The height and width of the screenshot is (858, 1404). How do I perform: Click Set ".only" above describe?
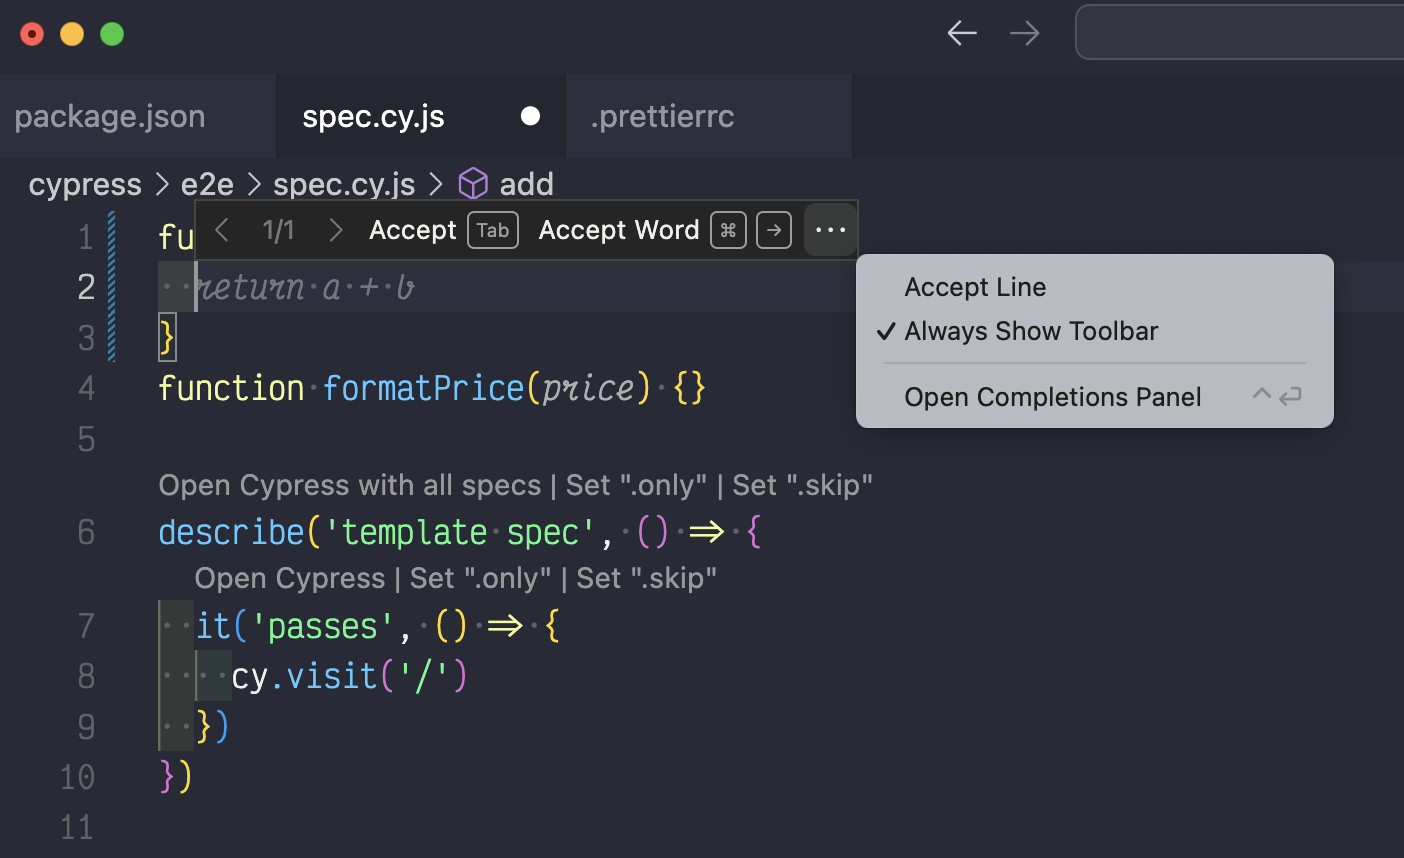637,485
